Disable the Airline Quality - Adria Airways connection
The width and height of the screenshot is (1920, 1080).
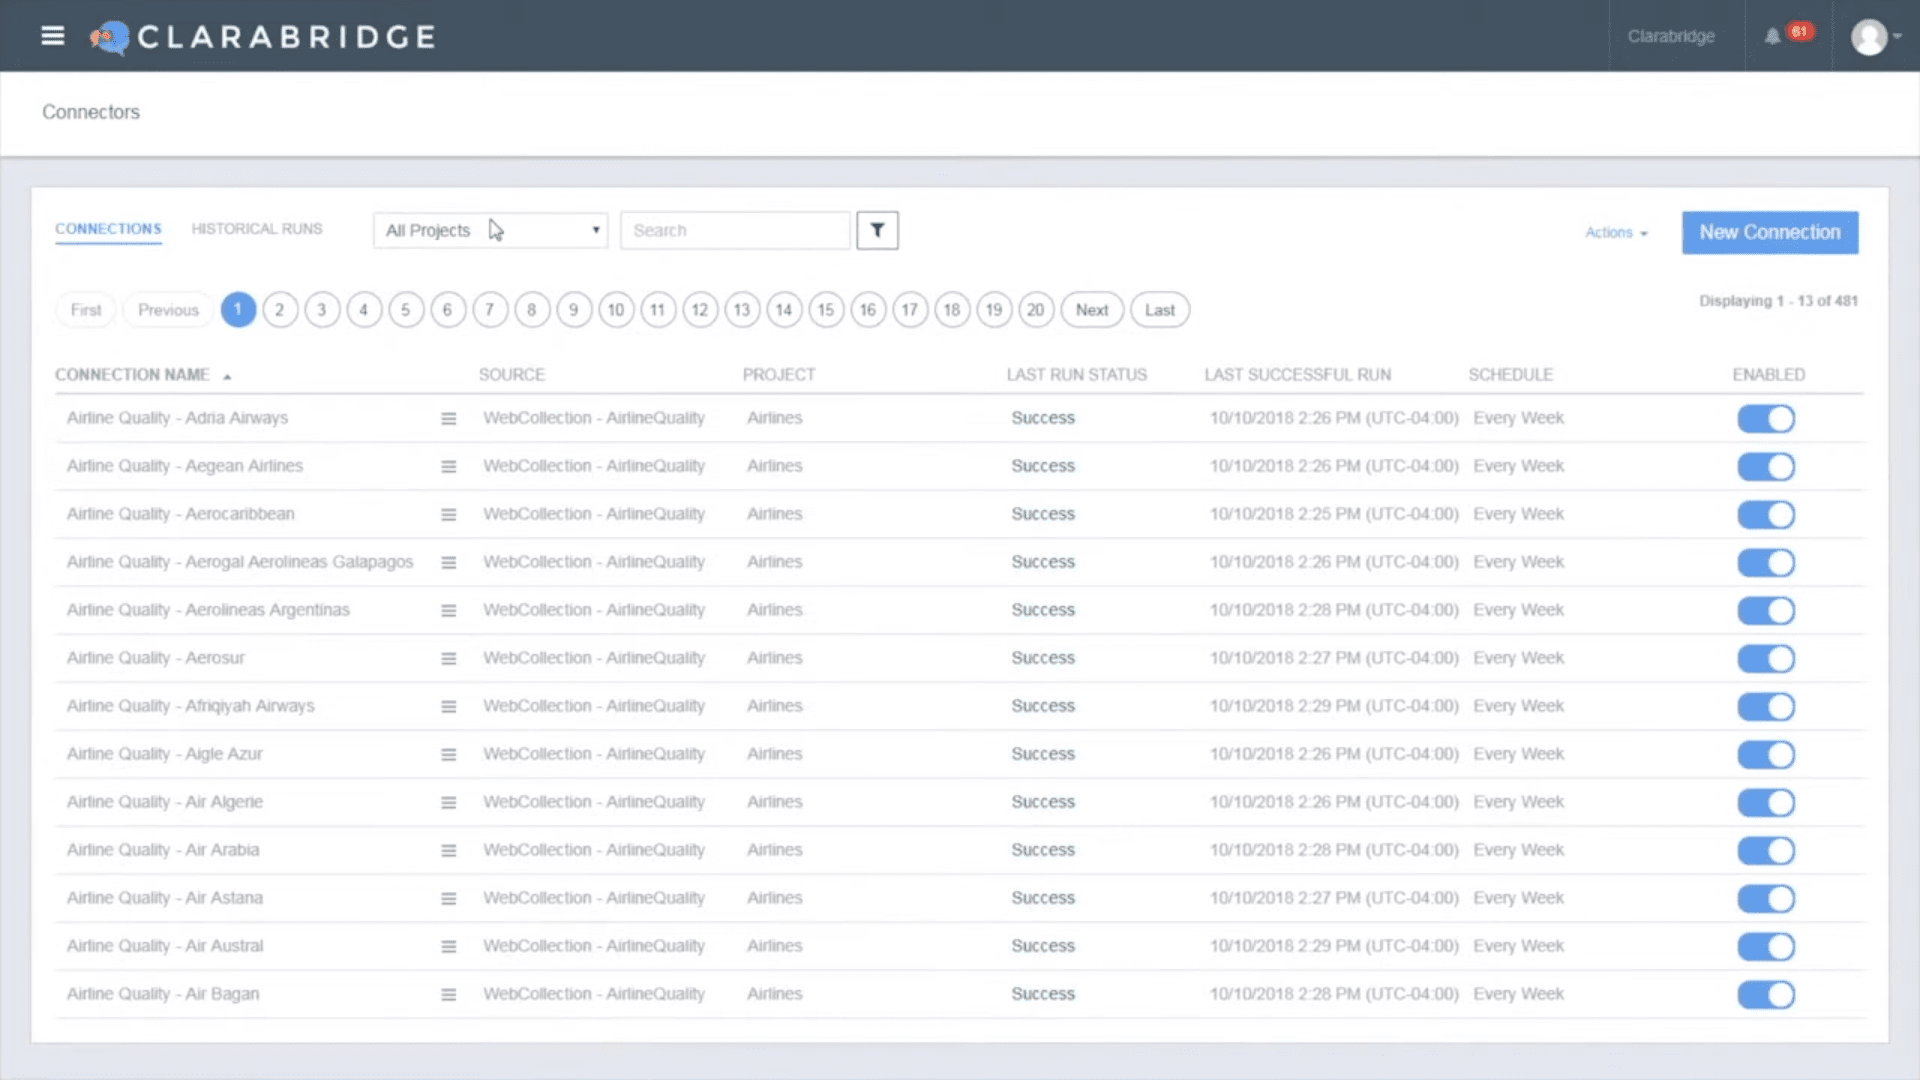(1766, 418)
